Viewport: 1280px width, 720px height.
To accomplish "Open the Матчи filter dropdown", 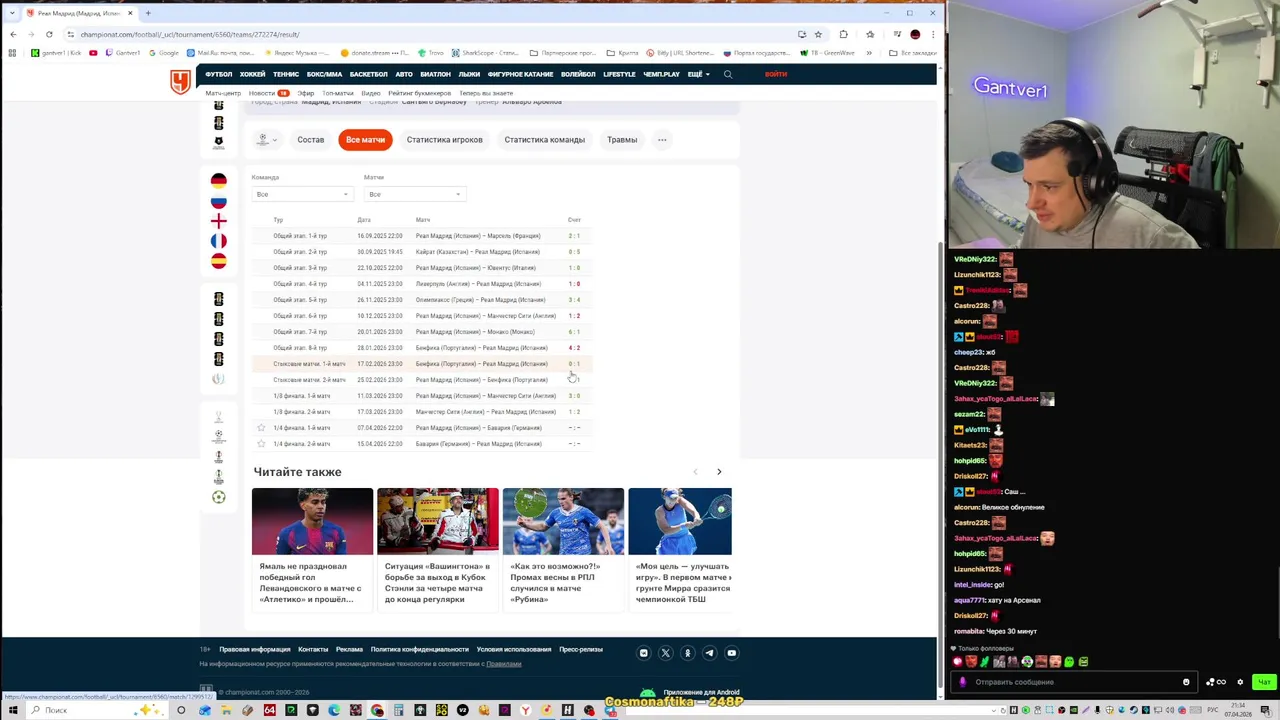I will tap(414, 194).
